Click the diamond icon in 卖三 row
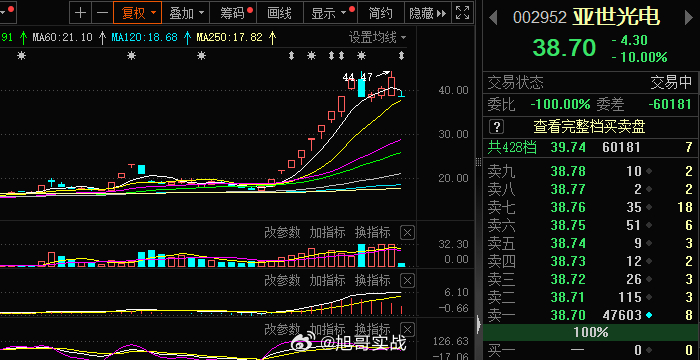The height and width of the screenshot is (360, 700). pyautogui.click(x=648, y=279)
